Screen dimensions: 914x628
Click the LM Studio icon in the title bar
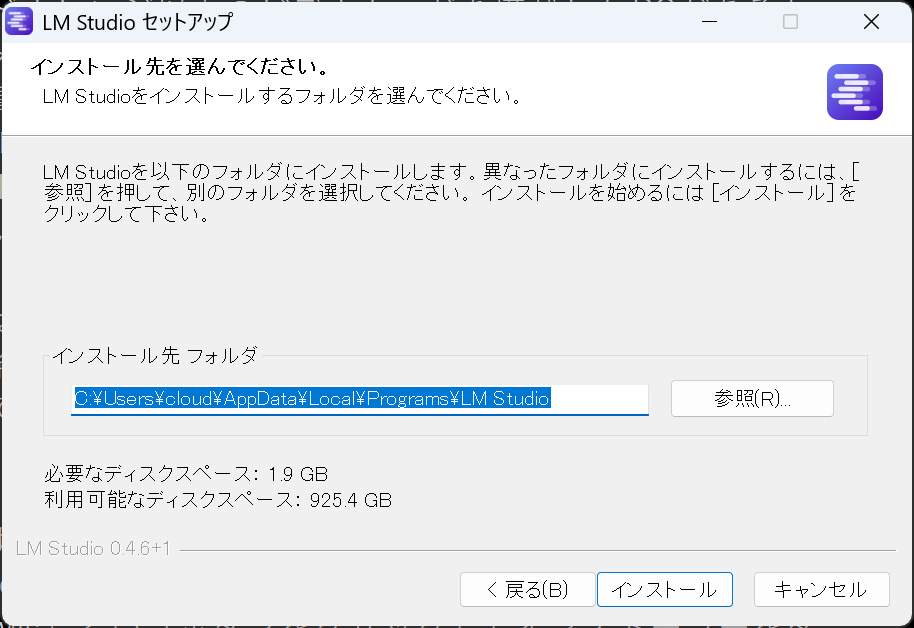[19, 20]
